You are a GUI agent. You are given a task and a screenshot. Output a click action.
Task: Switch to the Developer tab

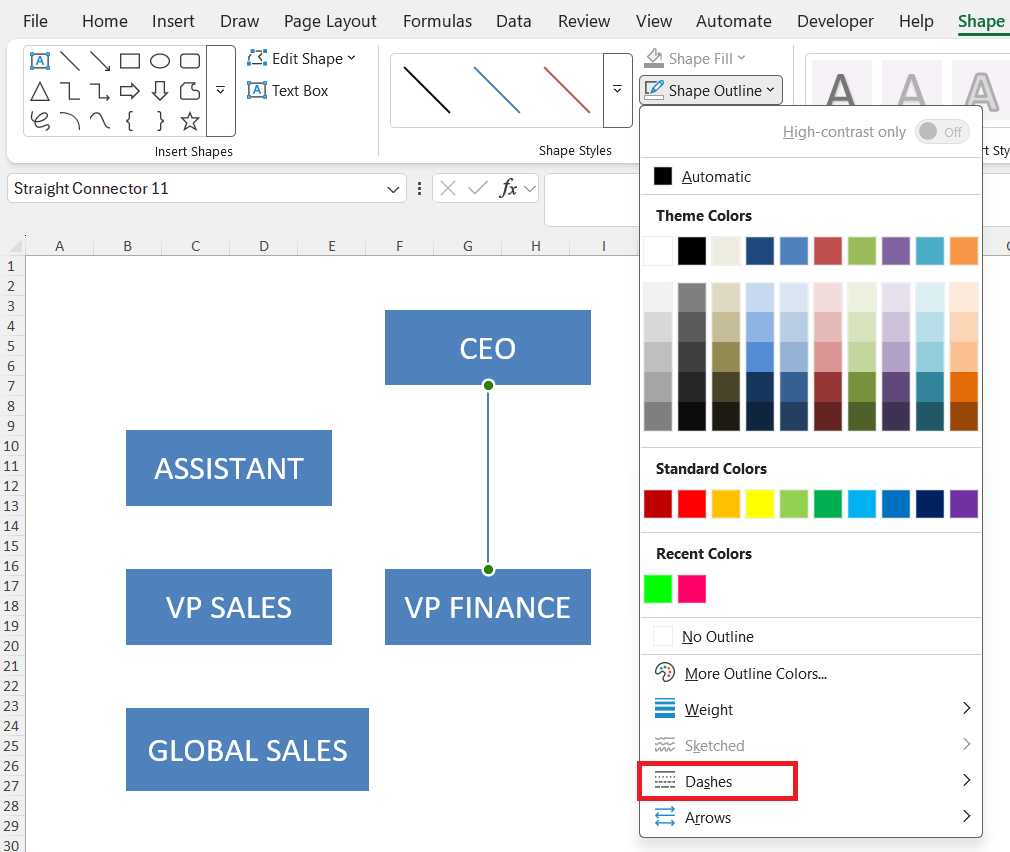tap(835, 21)
